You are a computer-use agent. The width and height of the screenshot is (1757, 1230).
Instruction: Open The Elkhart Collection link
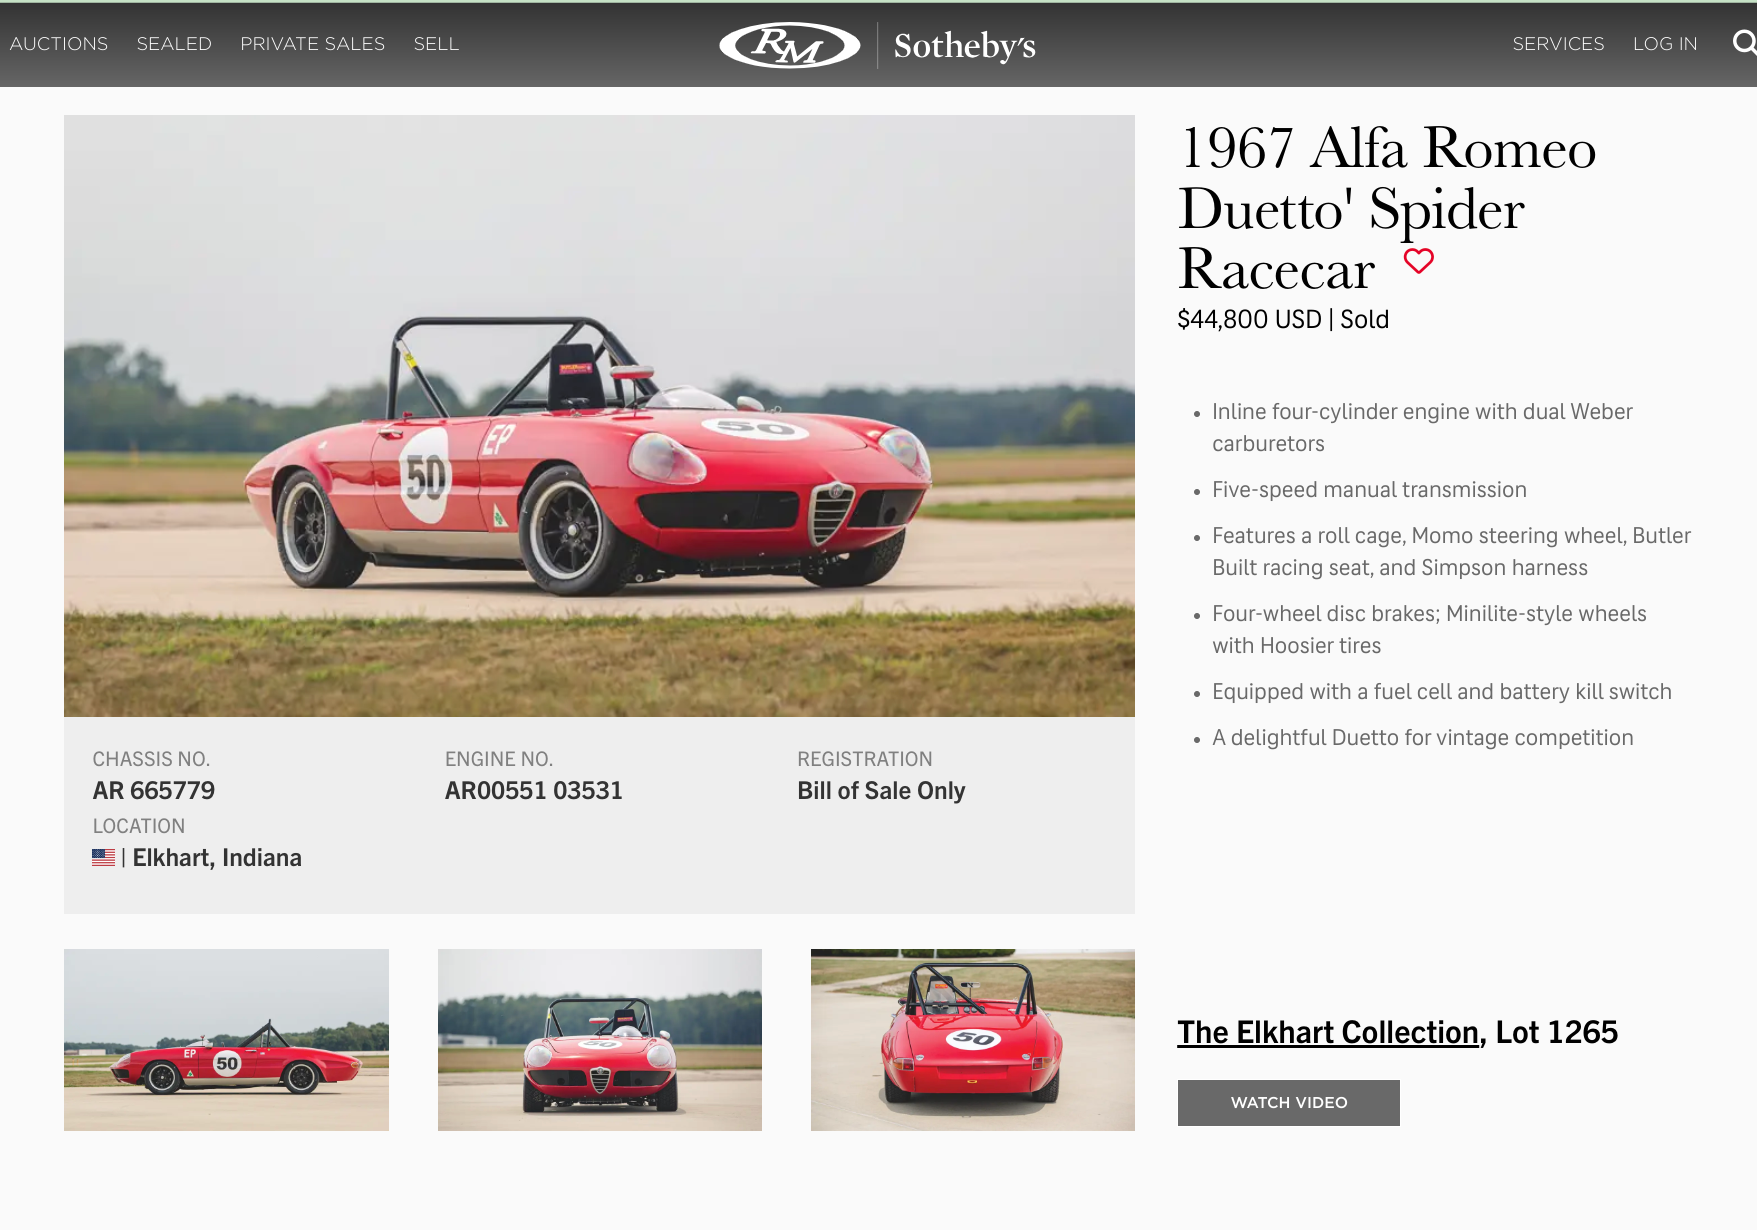tap(1328, 1032)
